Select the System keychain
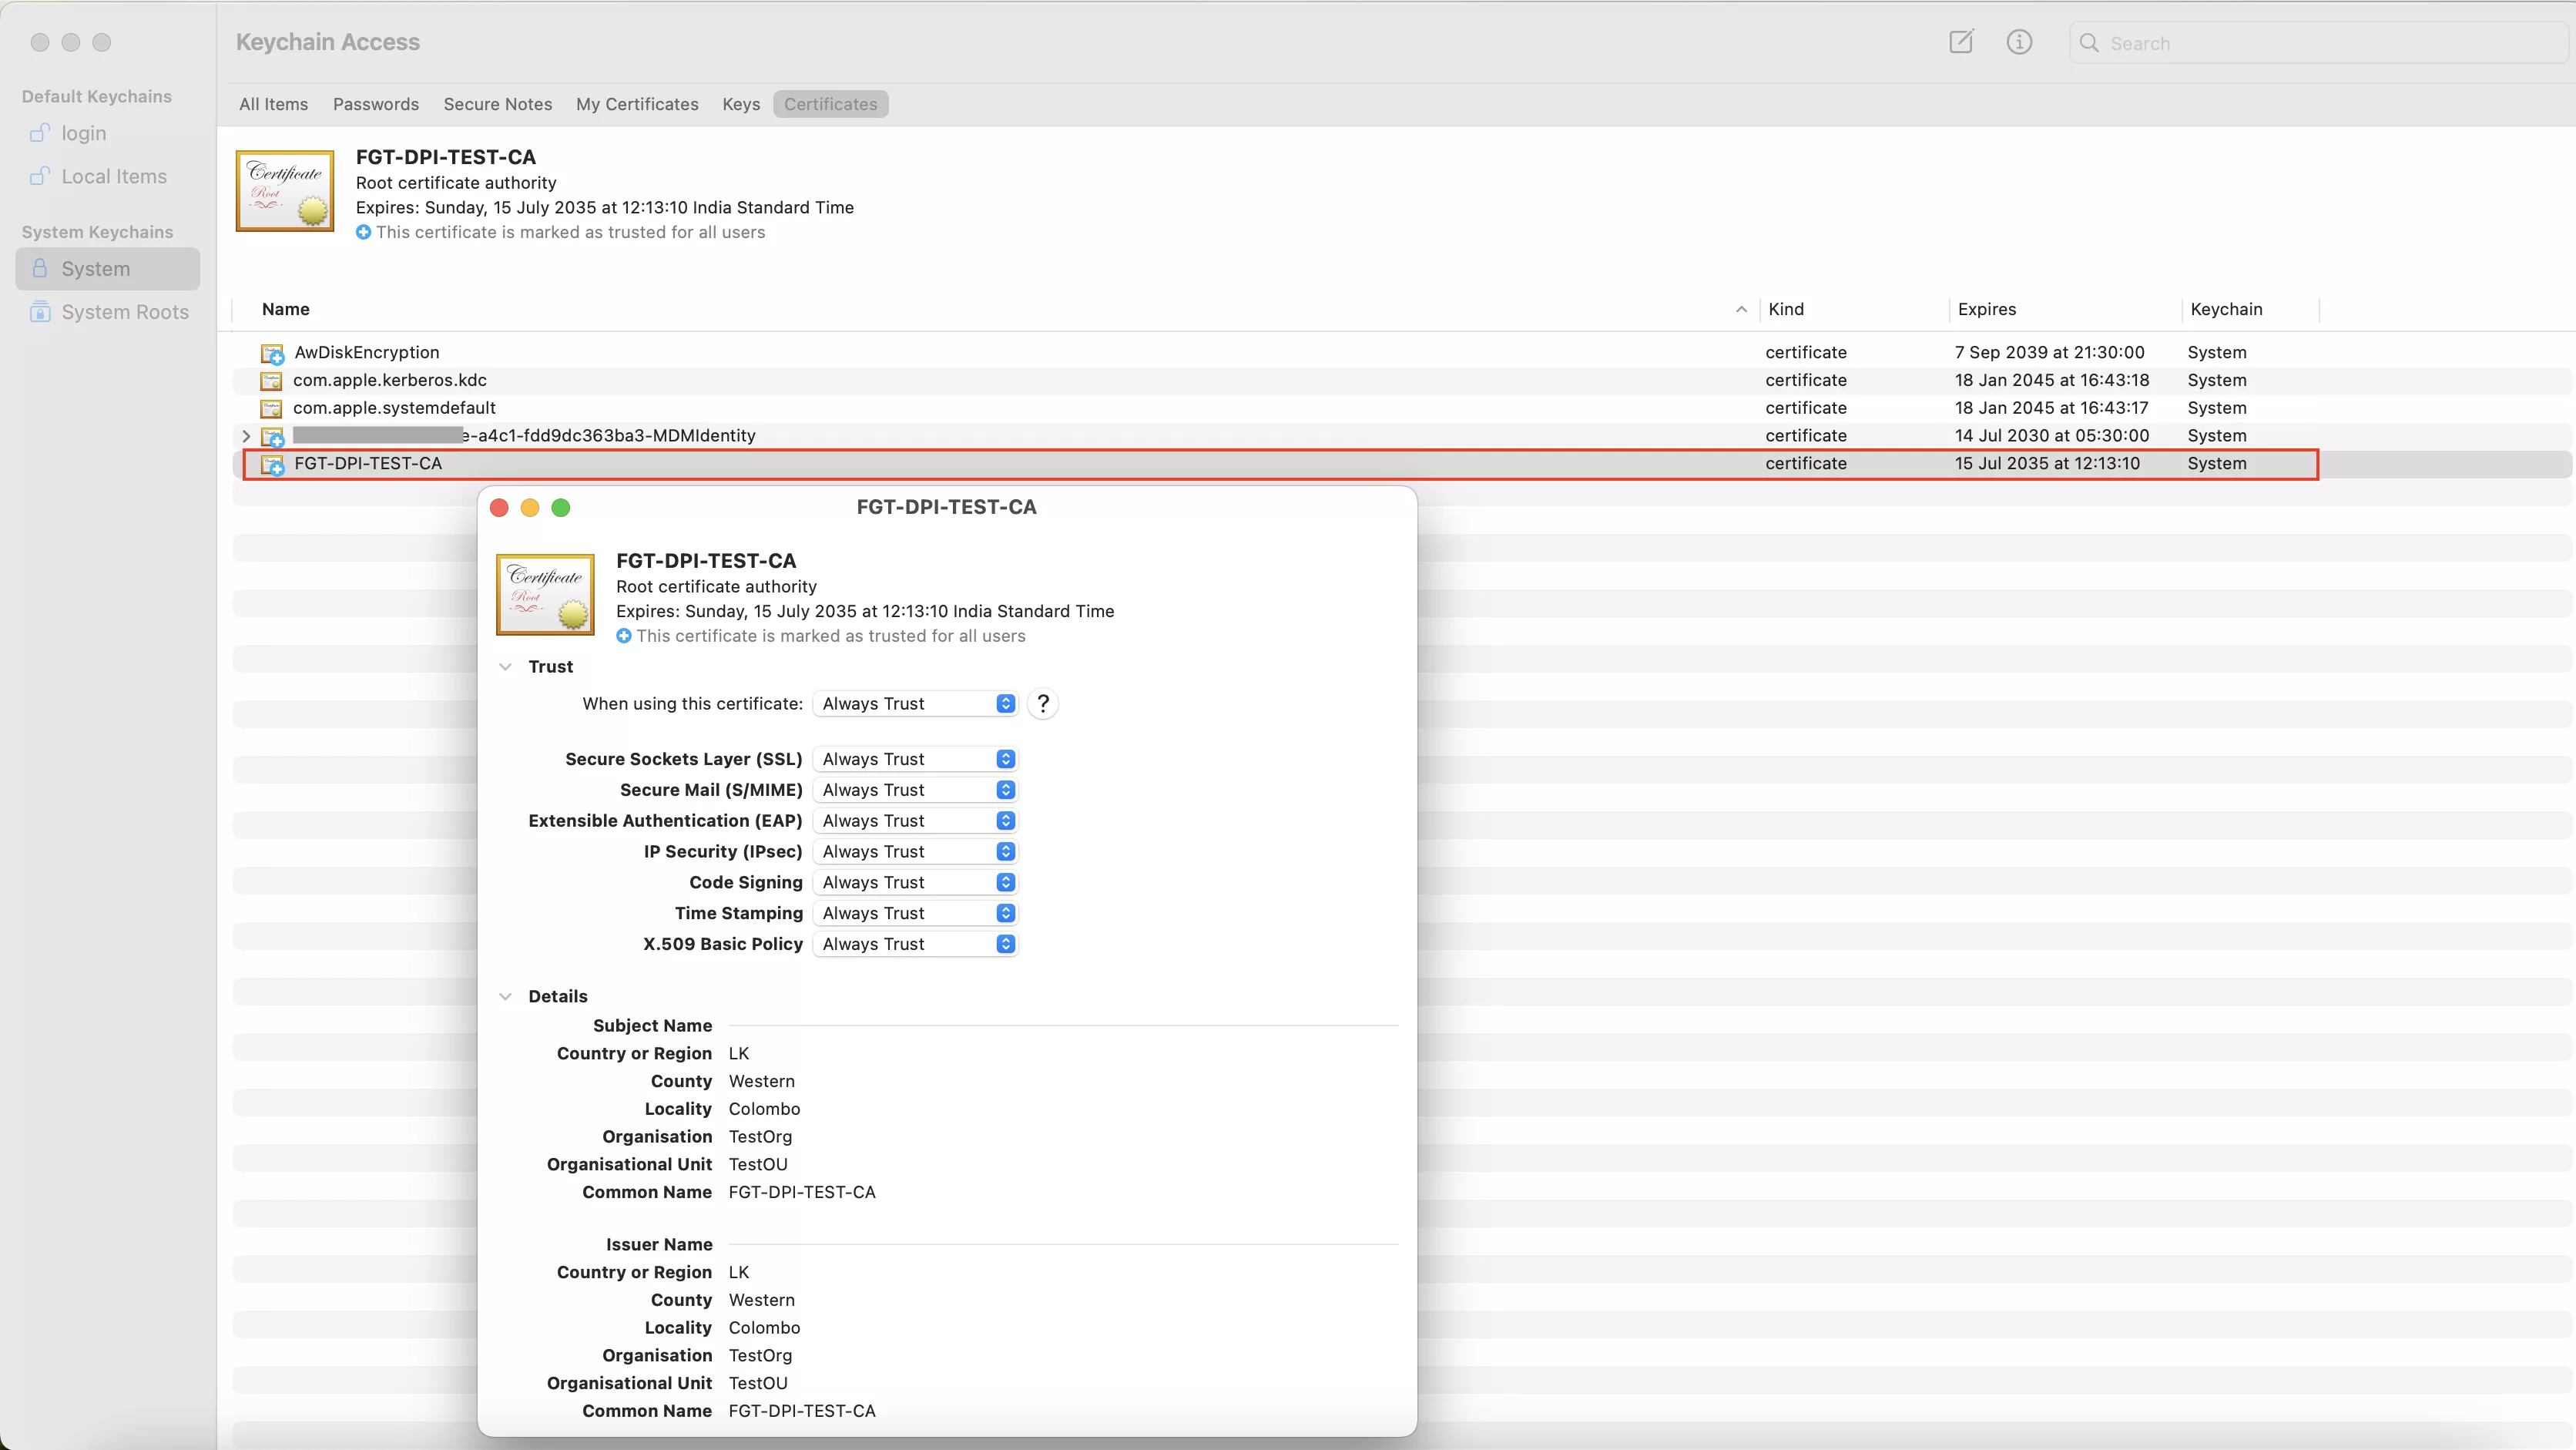This screenshot has height=1450, width=2576. [x=108, y=268]
